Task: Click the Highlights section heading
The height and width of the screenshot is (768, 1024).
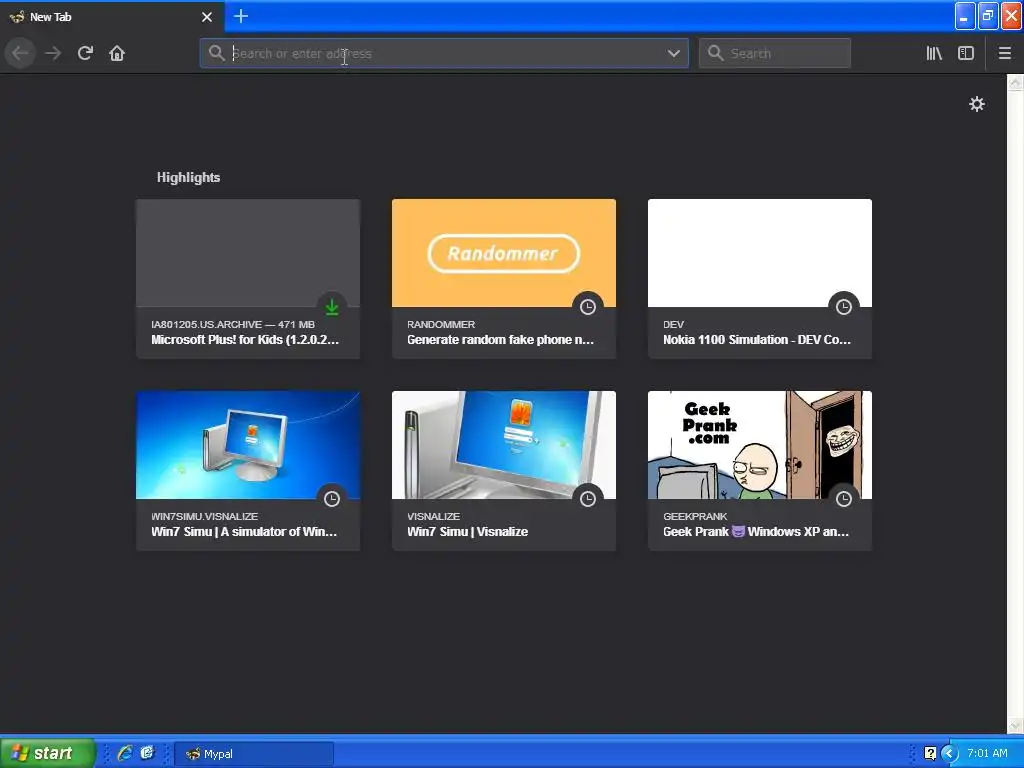Action: pyautogui.click(x=188, y=177)
